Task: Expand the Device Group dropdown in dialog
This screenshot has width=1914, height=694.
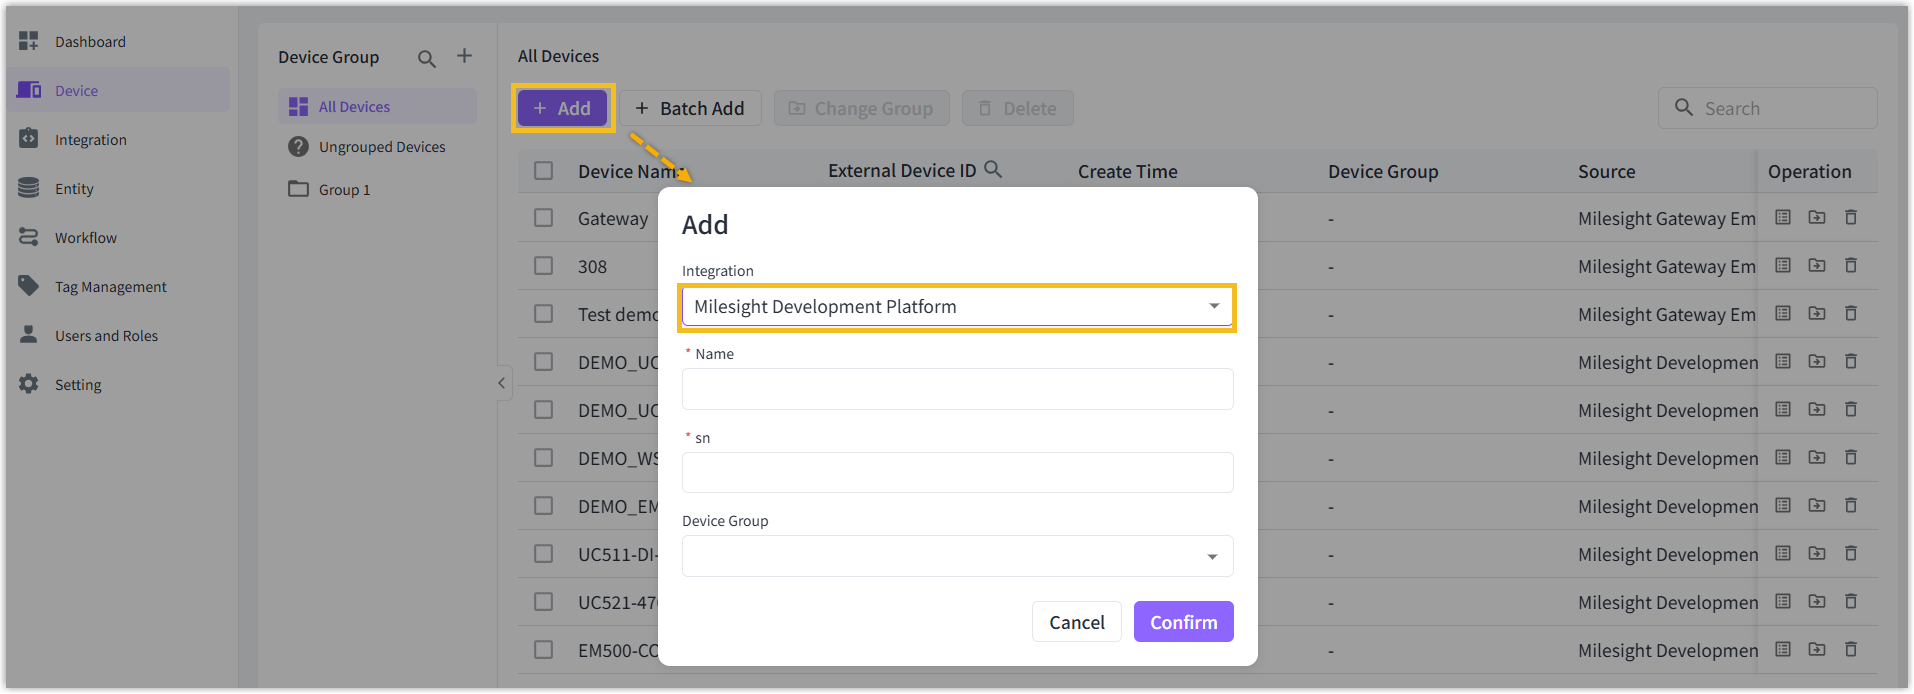Action: pyautogui.click(x=957, y=556)
